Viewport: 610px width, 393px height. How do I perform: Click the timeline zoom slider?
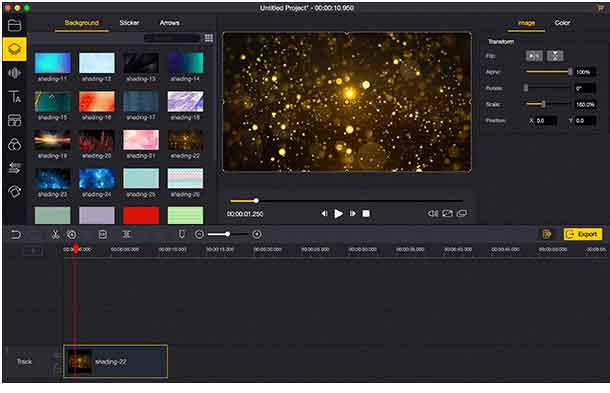(228, 234)
